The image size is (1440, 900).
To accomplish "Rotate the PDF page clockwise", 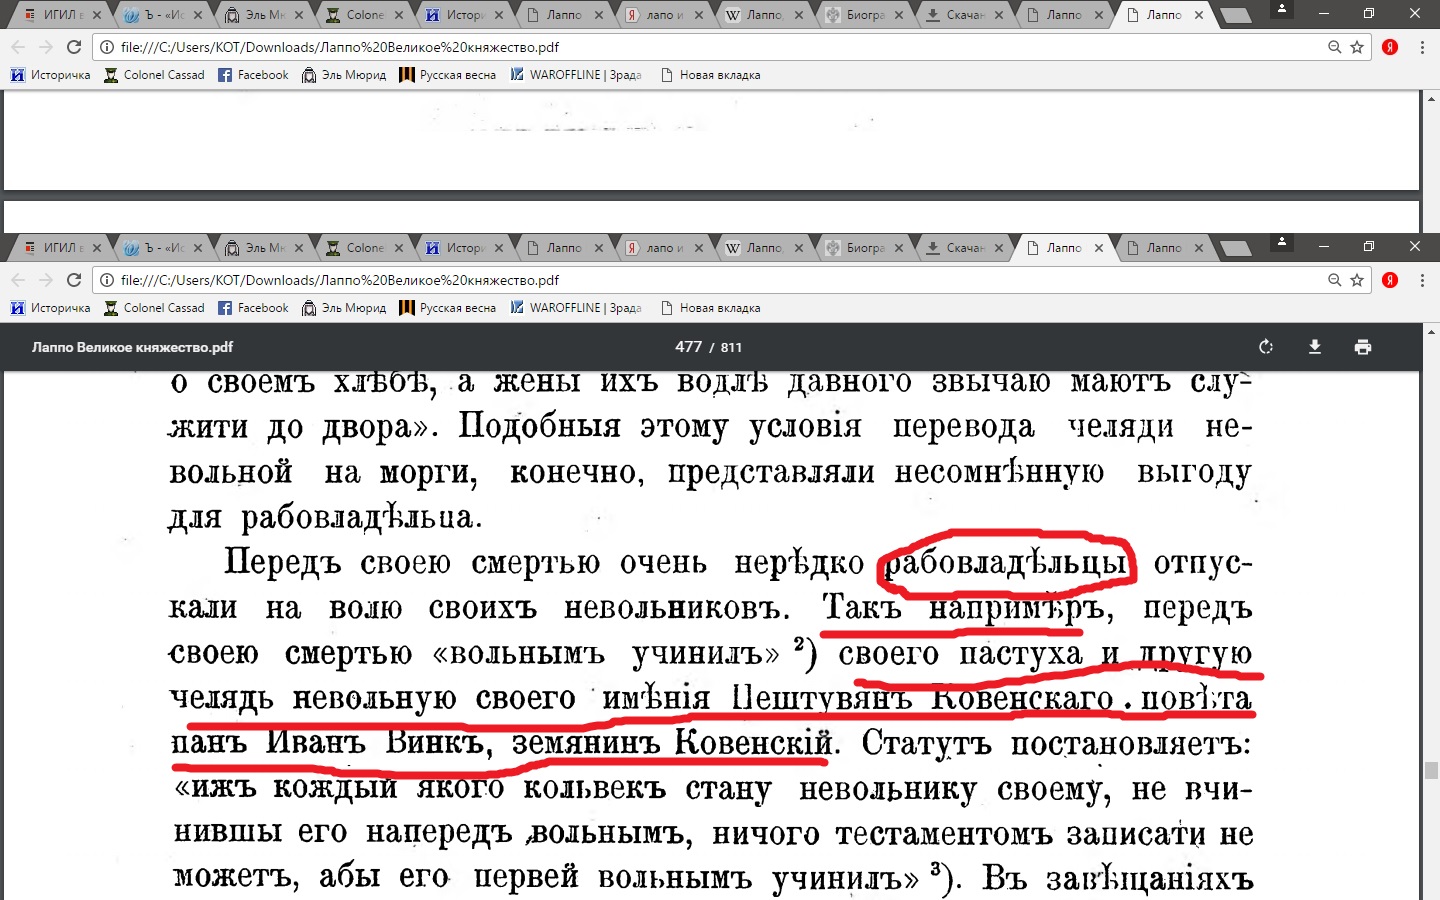I will [1266, 347].
